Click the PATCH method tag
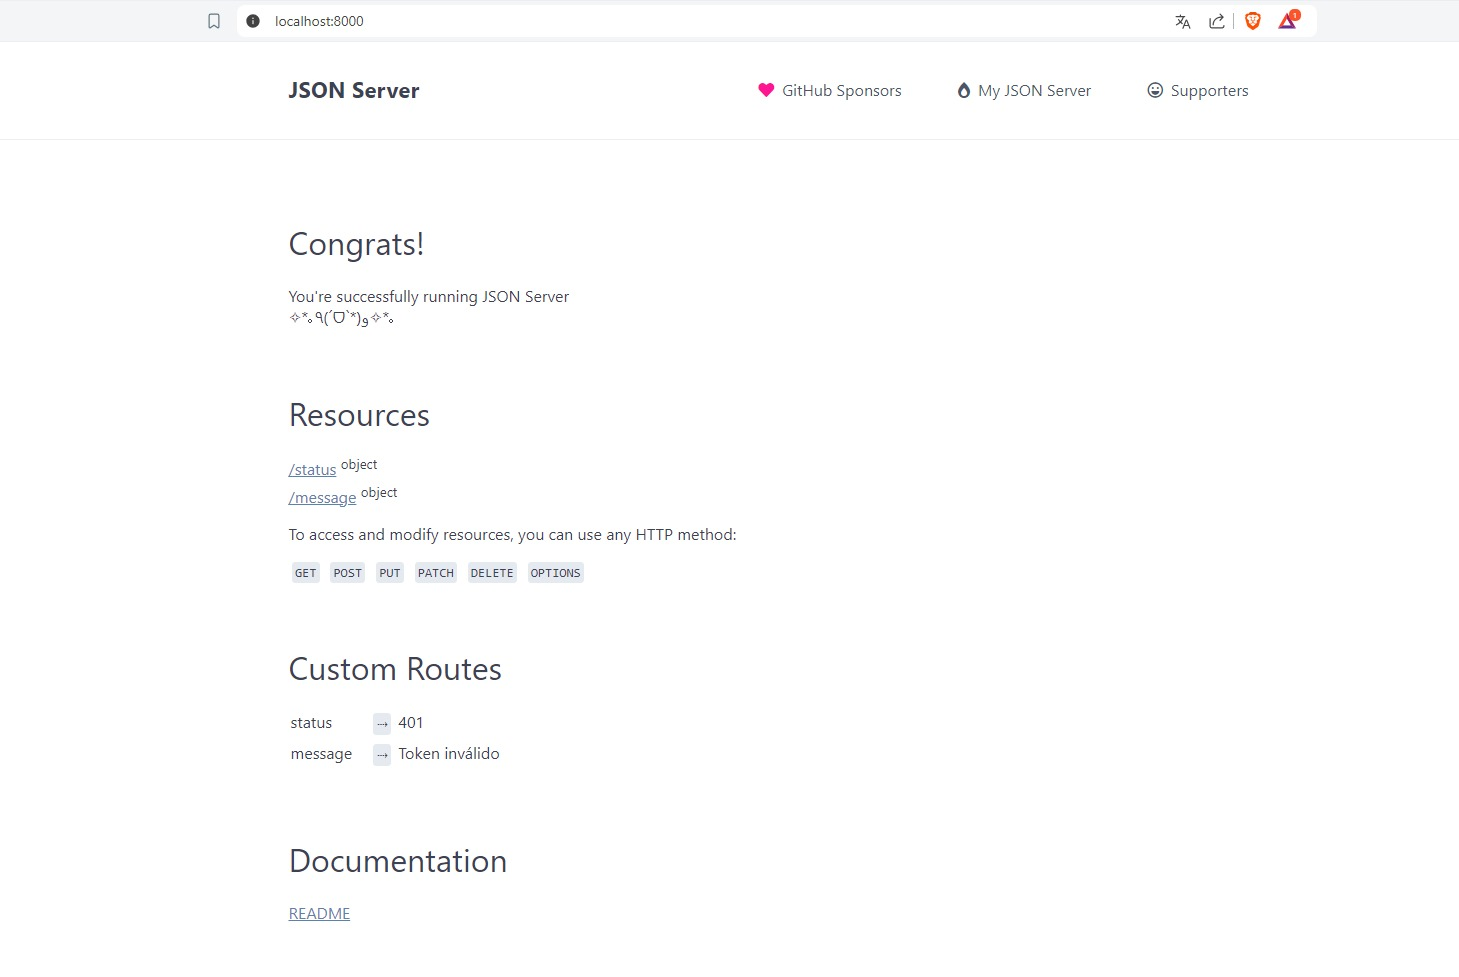This screenshot has width=1459, height=977. (x=436, y=573)
